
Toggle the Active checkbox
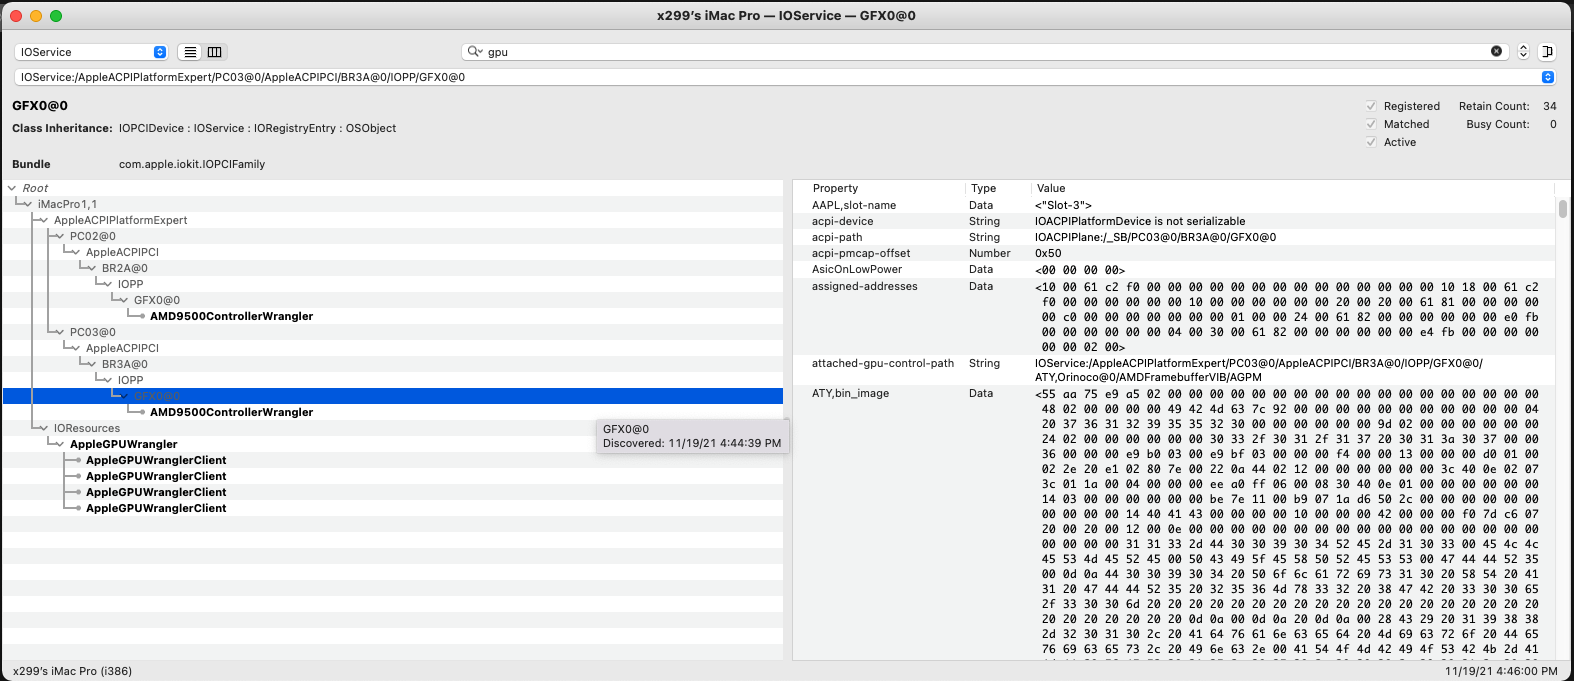point(1371,142)
